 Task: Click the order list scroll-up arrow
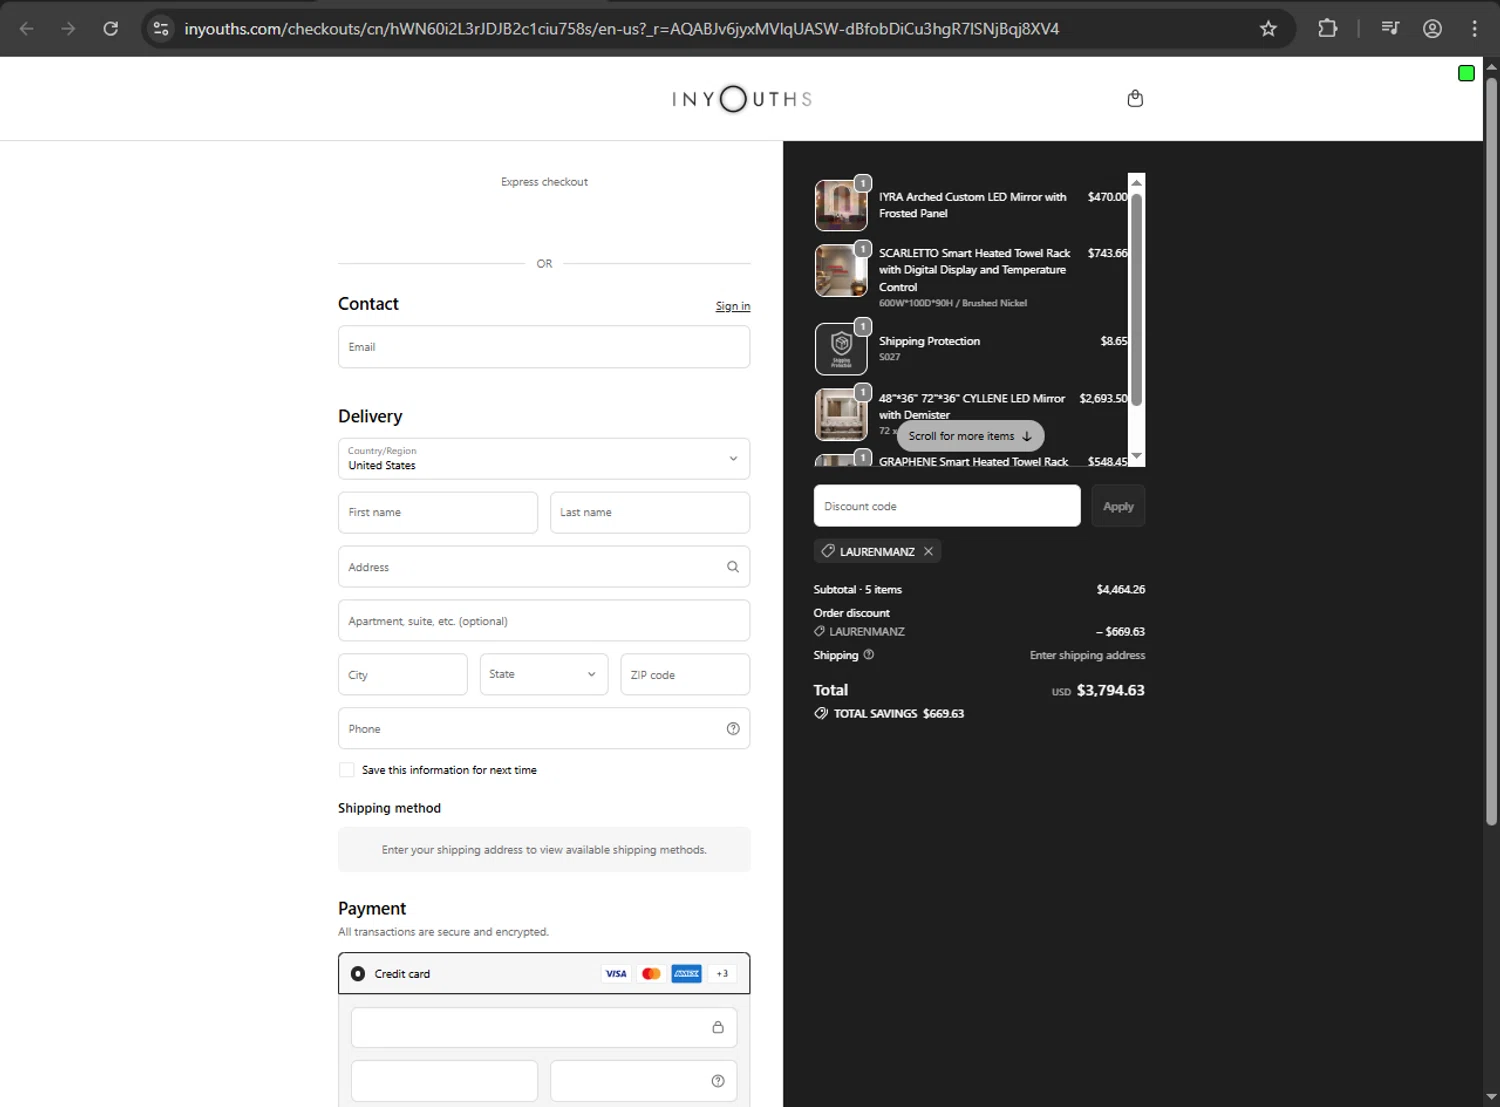click(1136, 182)
